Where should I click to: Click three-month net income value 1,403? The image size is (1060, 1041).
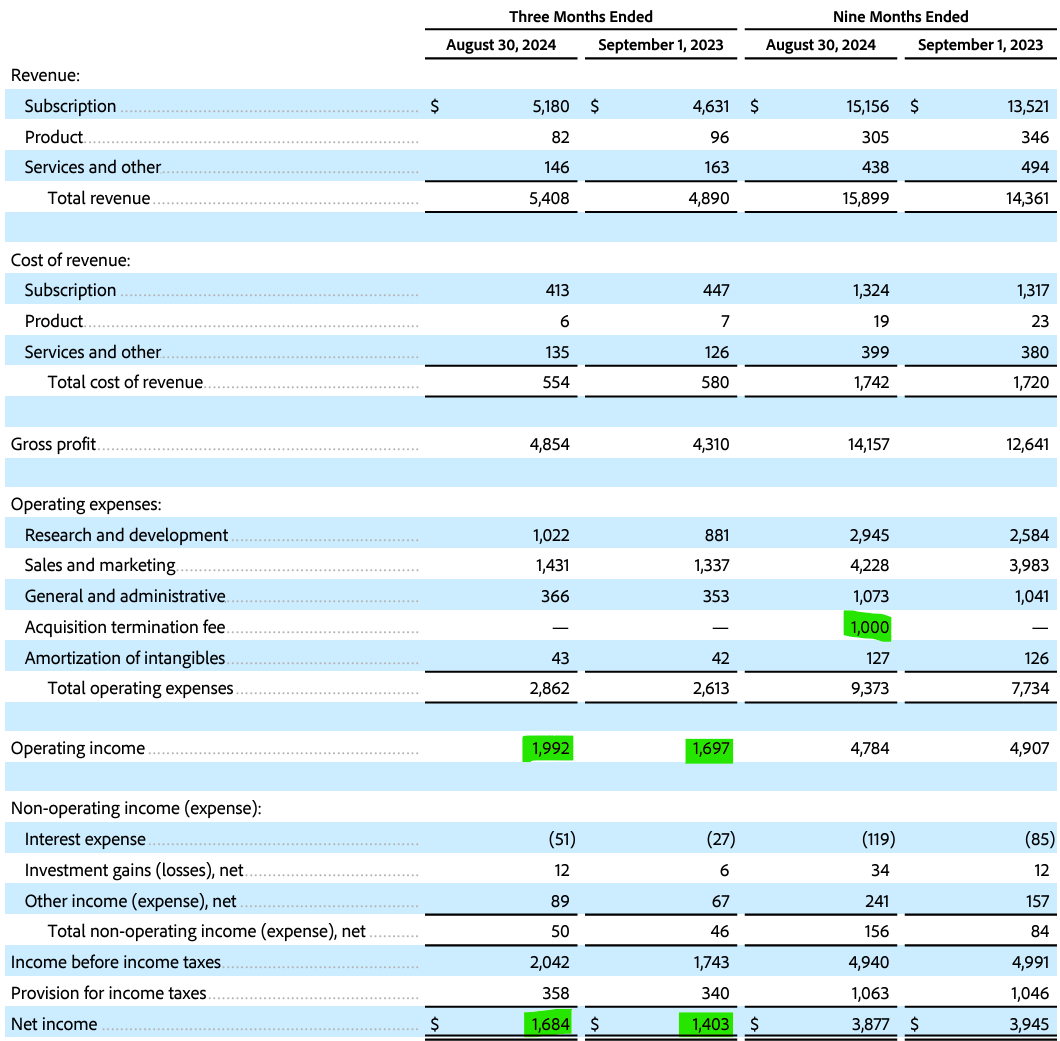[x=710, y=1024]
